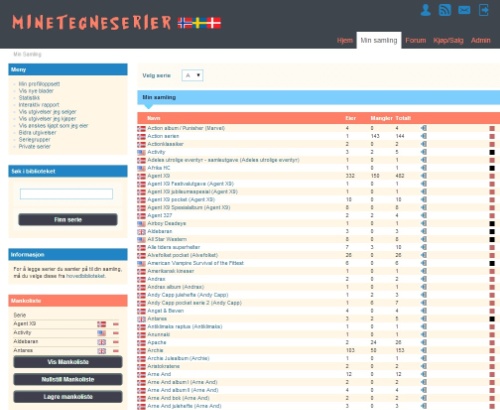Click the Norwegian flag beside the logo
The image size is (500, 410).
[x=185, y=23]
